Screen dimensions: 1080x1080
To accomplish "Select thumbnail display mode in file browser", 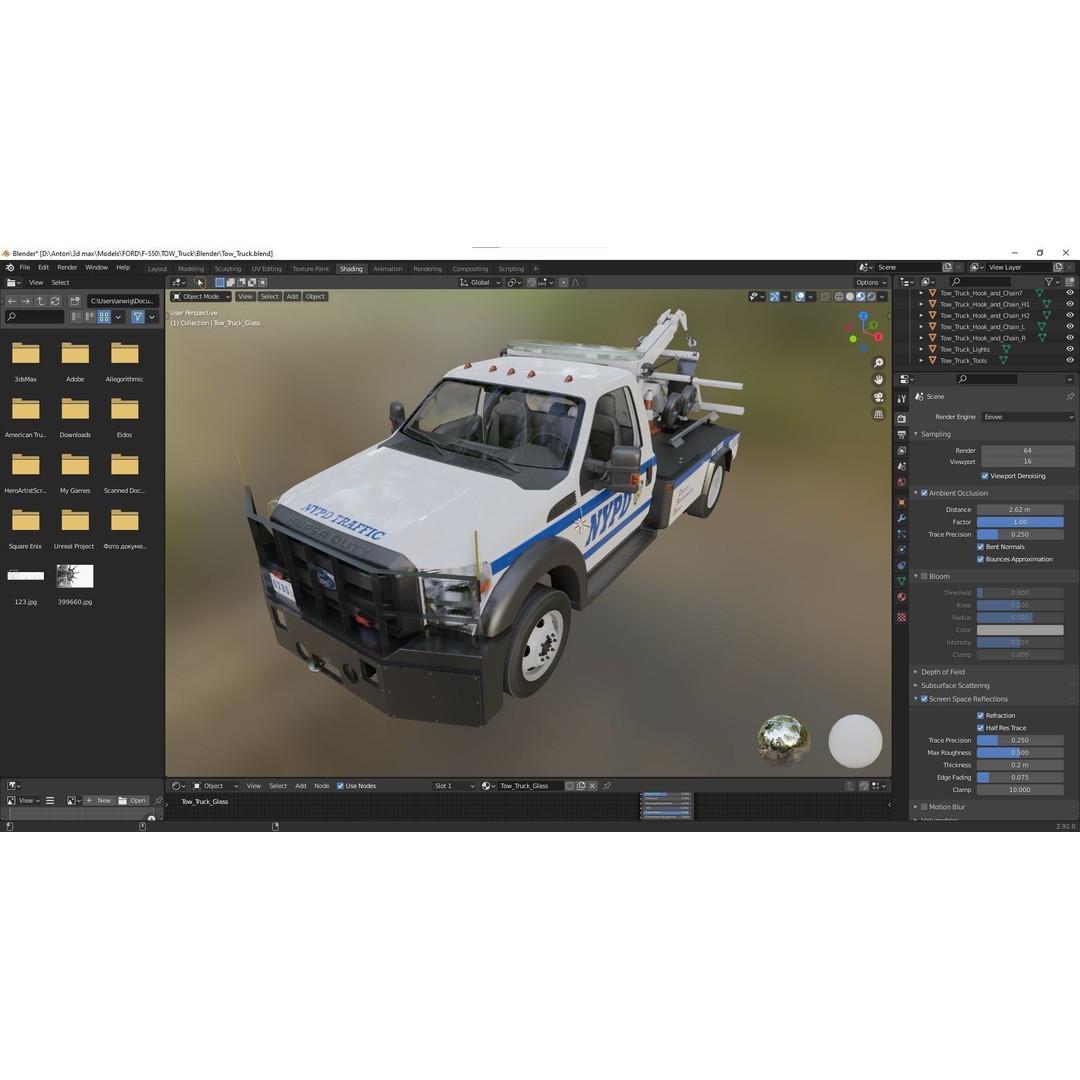I will (104, 317).
